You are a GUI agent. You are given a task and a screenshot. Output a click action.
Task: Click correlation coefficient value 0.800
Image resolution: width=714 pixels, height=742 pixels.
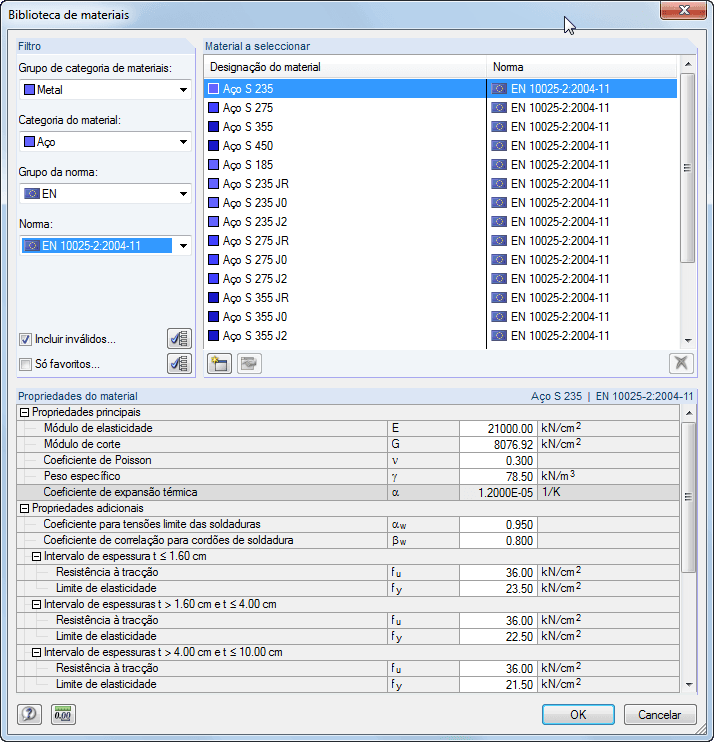[498, 540]
